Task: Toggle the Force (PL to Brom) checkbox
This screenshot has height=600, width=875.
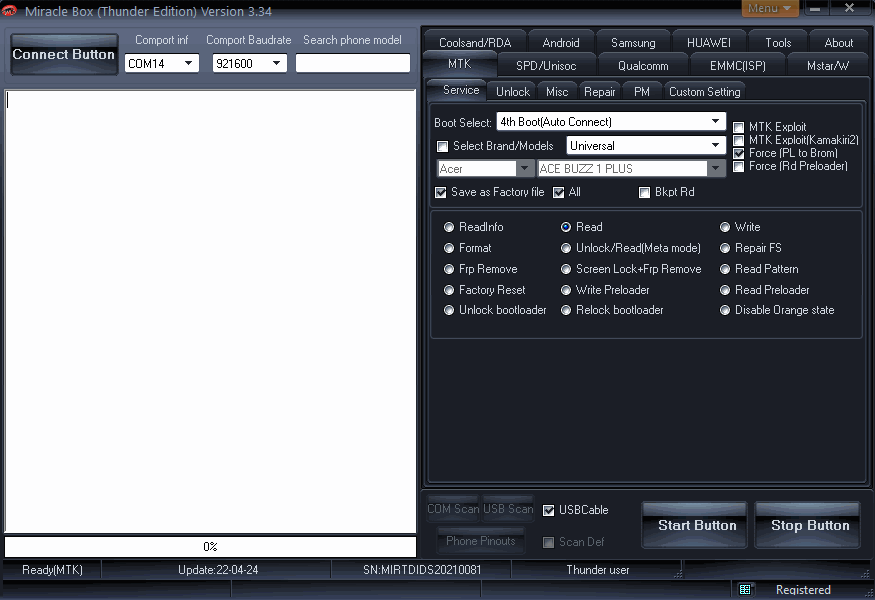Action: pyautogui.click(x=738, y=153)
